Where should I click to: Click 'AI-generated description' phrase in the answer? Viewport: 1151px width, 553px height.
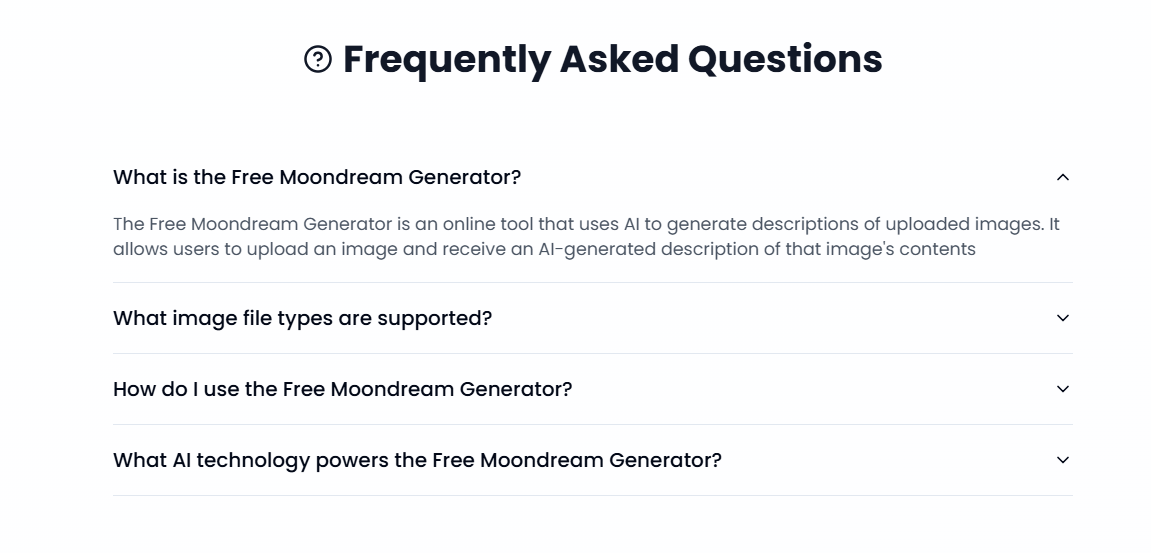[x=649, y=249]
